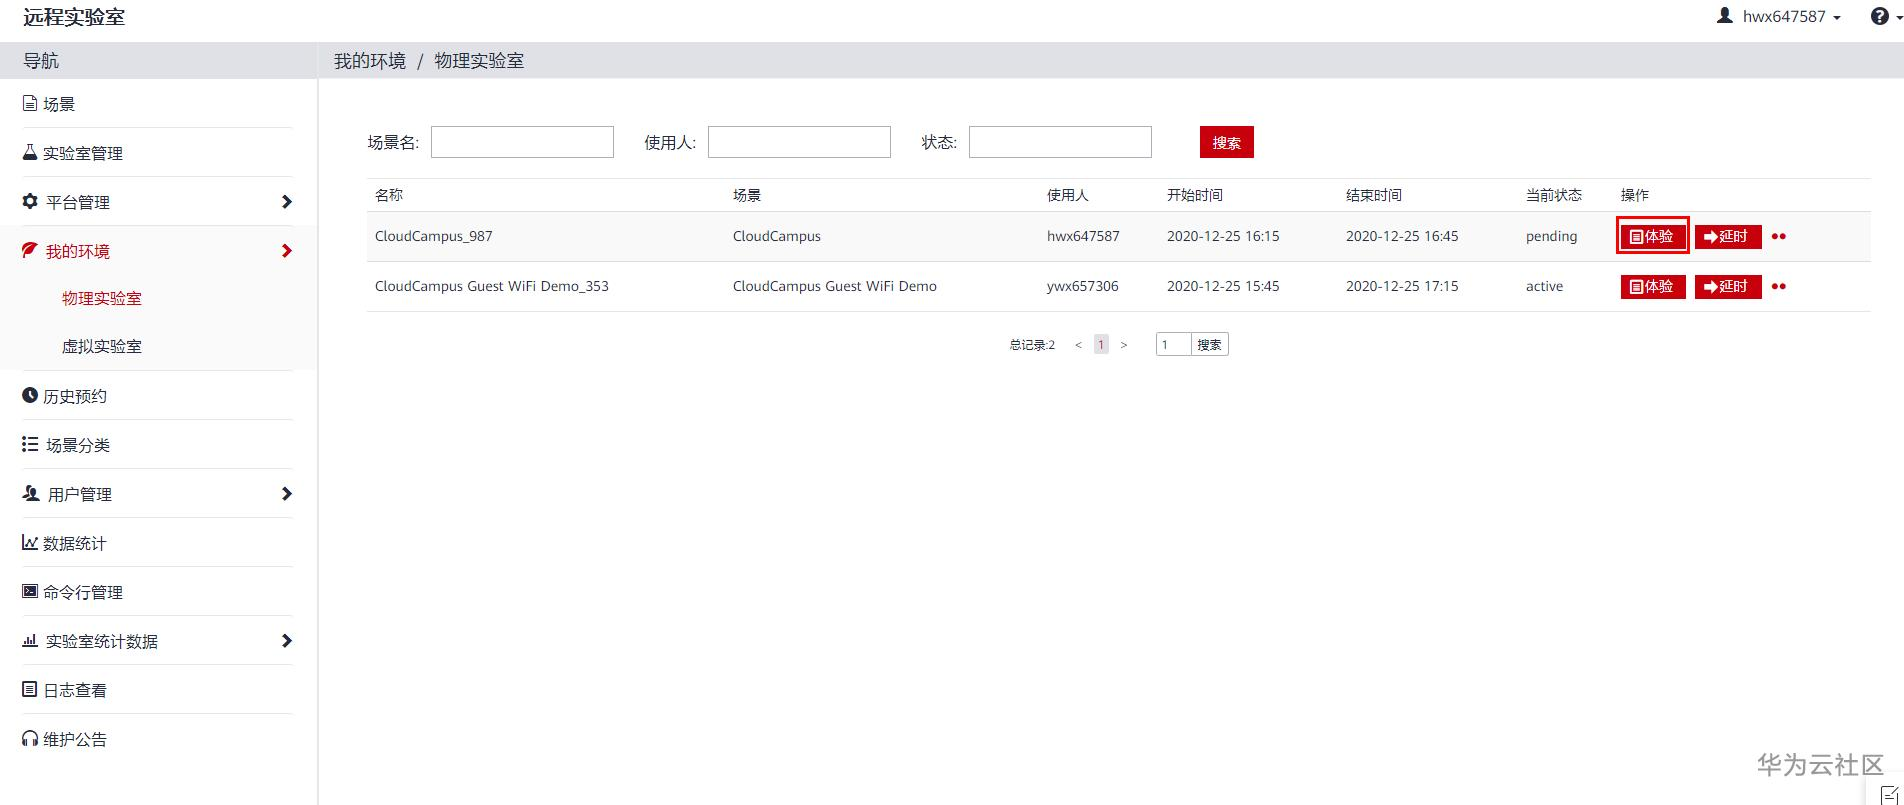
Task: Click the 平台管理 gear icon
Action: pos(30,201)
